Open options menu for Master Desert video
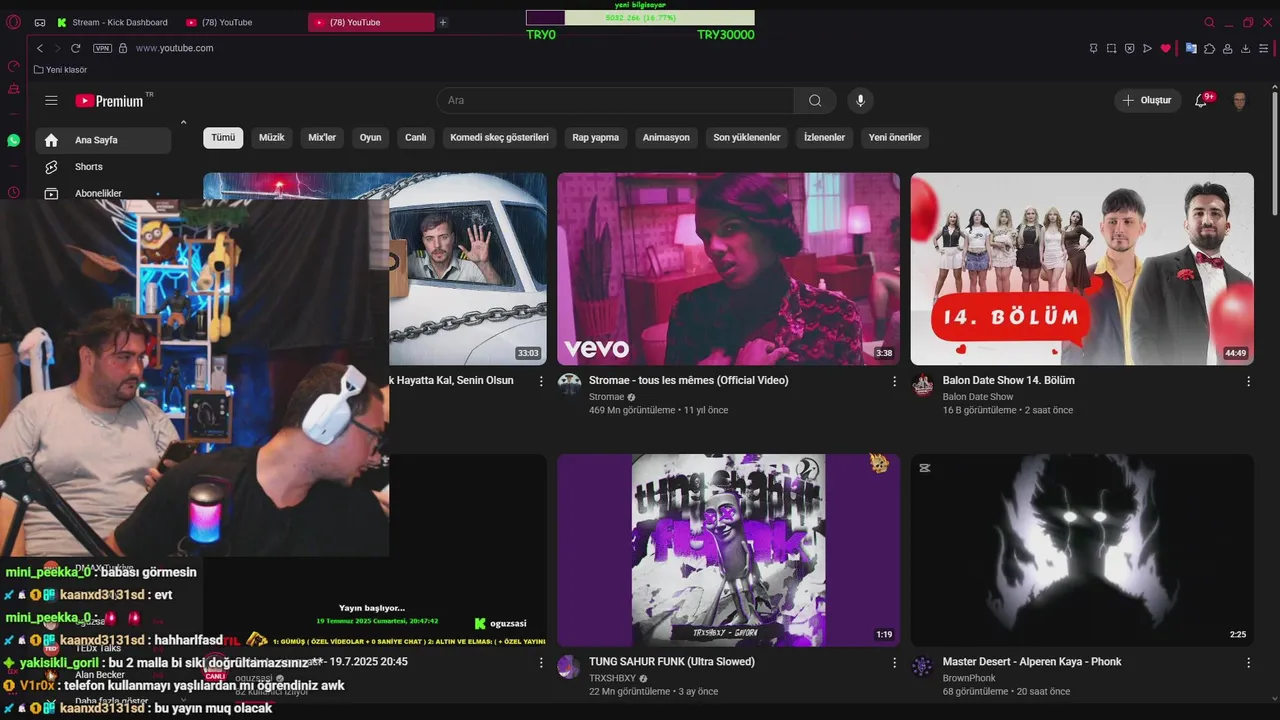1280x720 pixels. tap(1248, 662)
